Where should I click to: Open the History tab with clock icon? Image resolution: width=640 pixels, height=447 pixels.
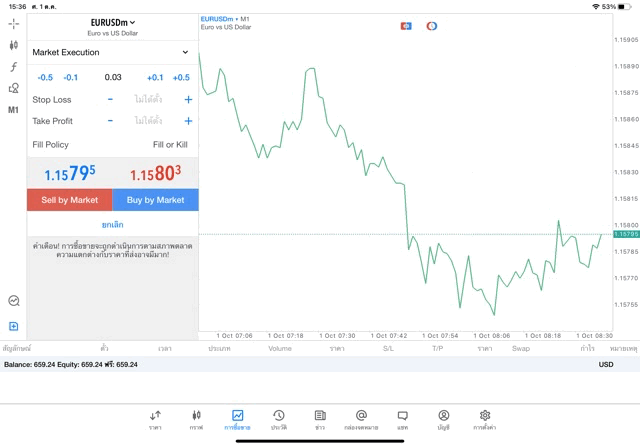279,420
